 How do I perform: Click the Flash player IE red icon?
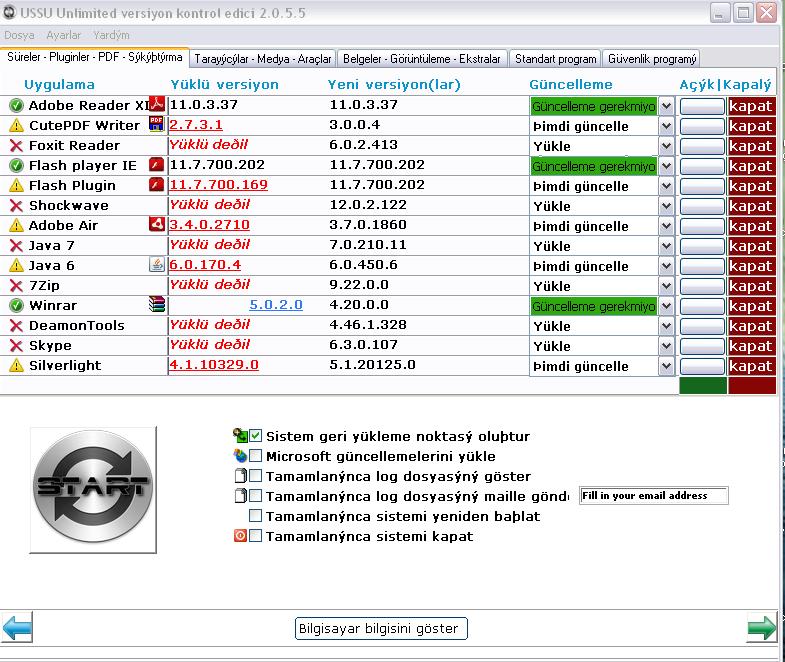coord(157,164)
